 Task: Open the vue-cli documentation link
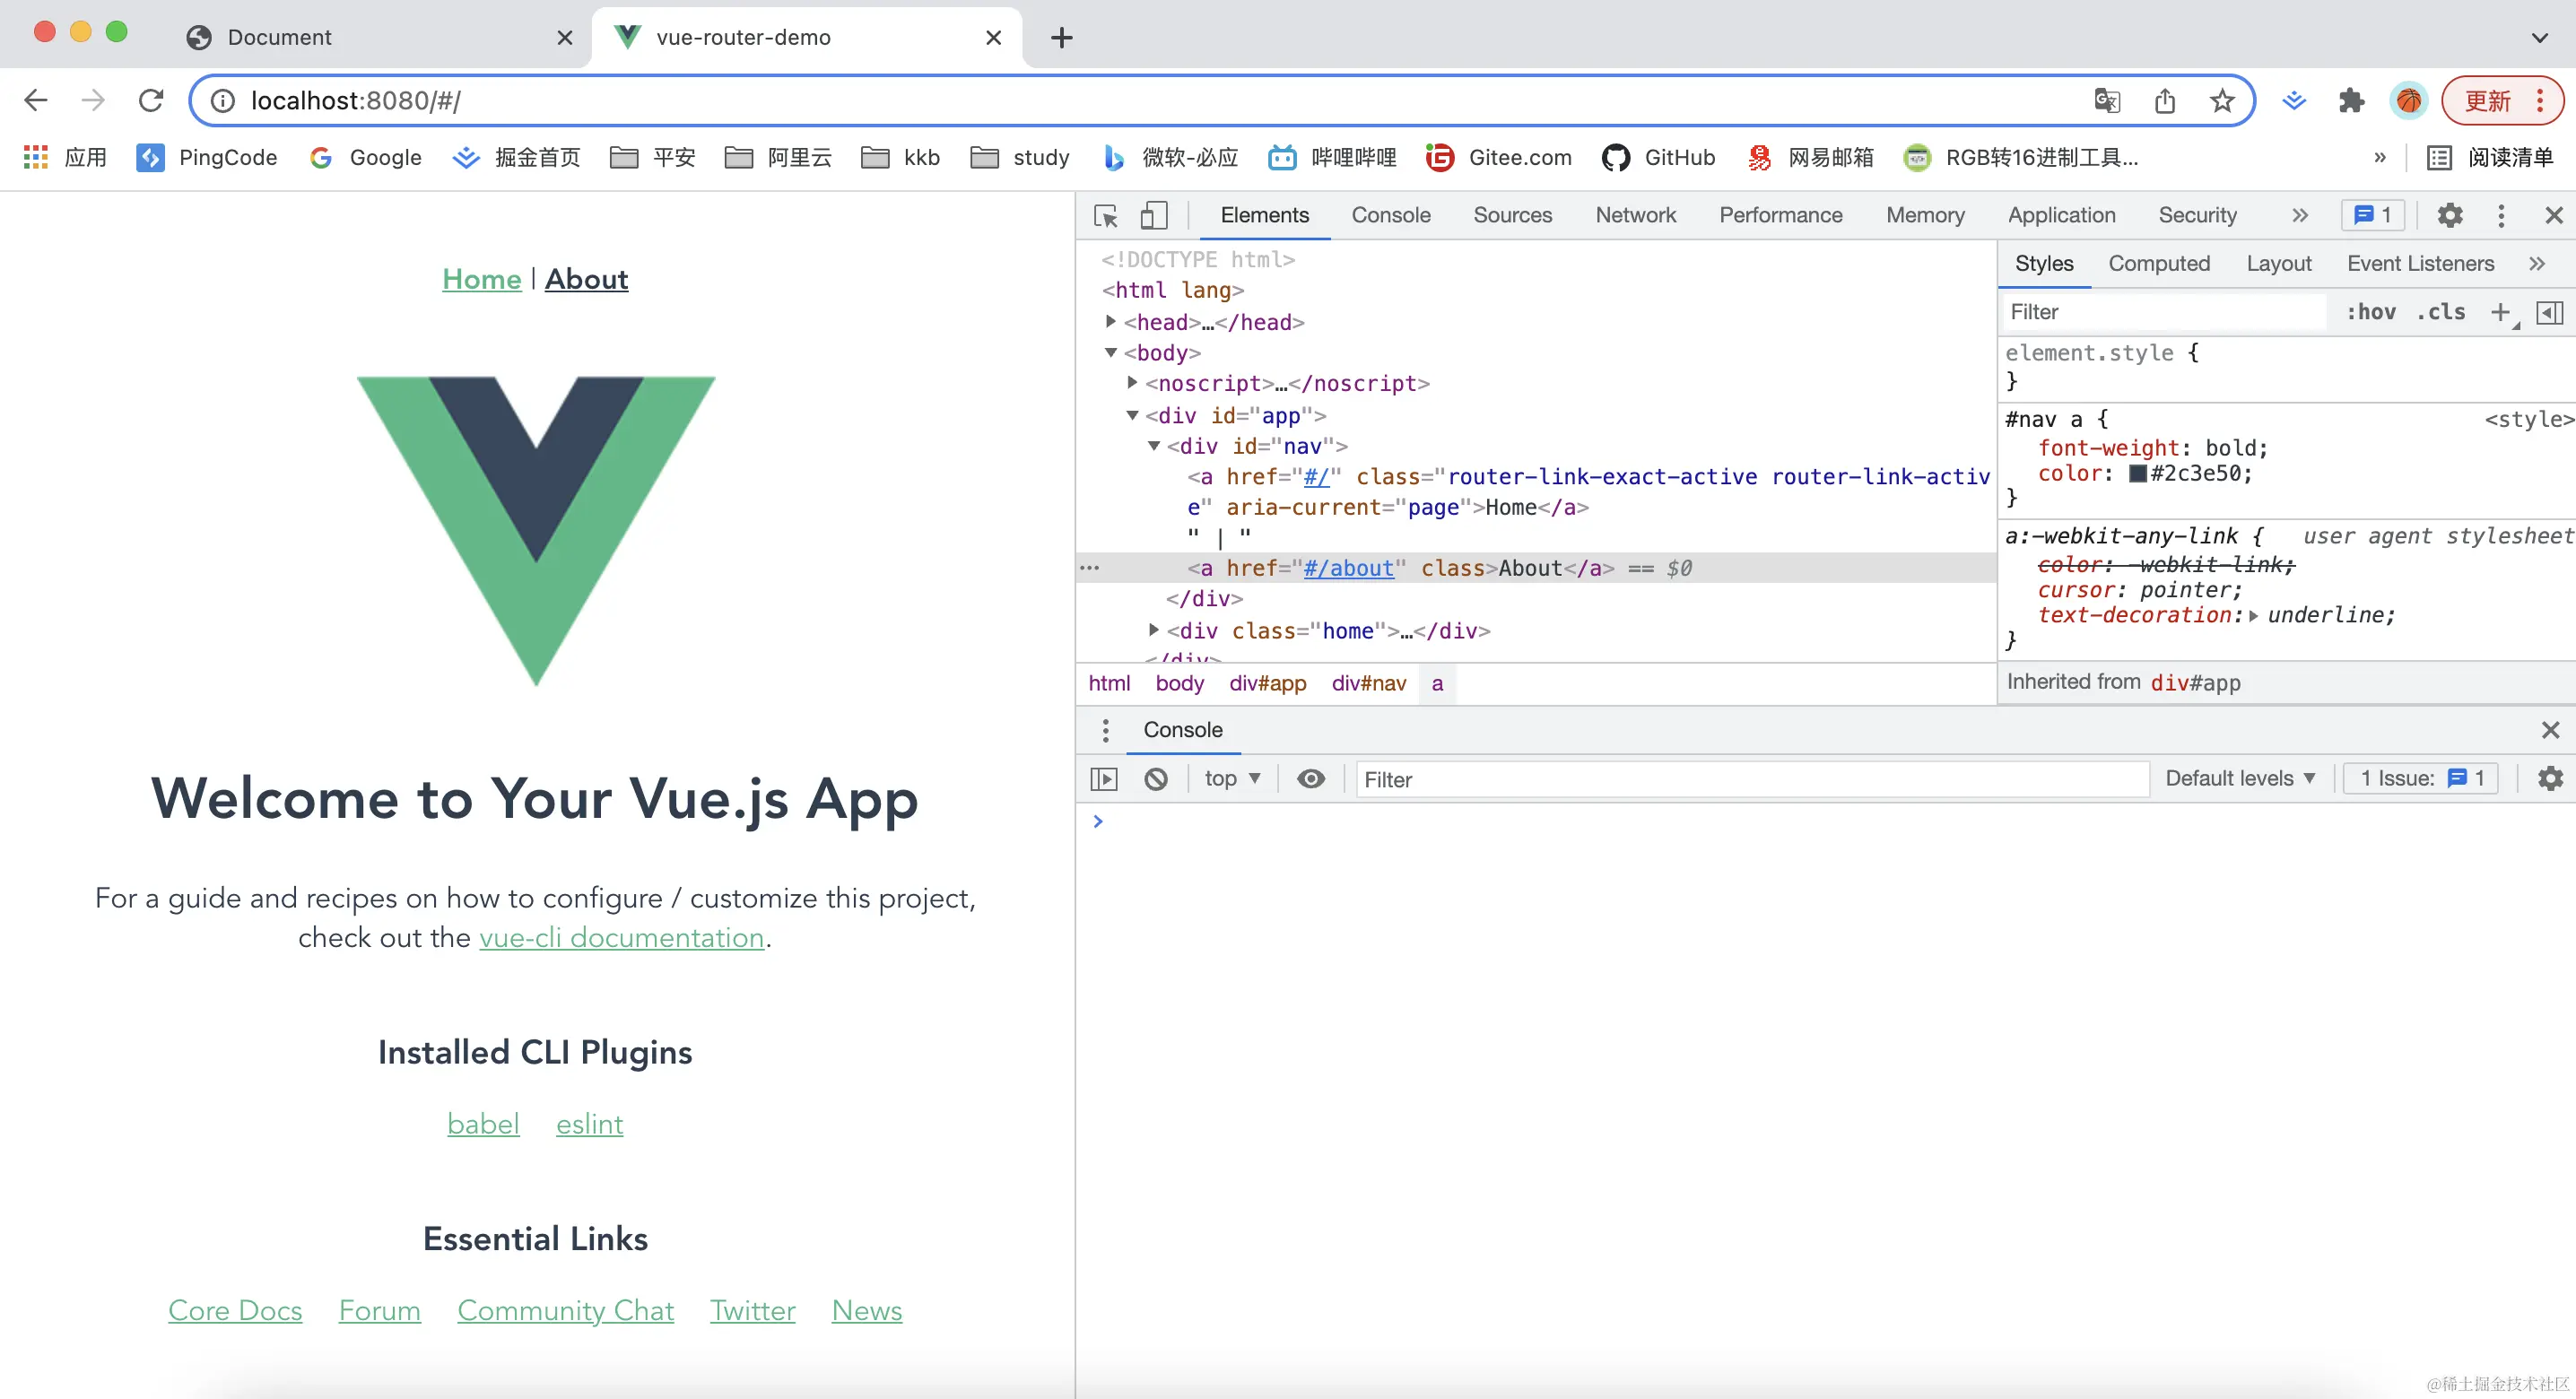point(621,937)
